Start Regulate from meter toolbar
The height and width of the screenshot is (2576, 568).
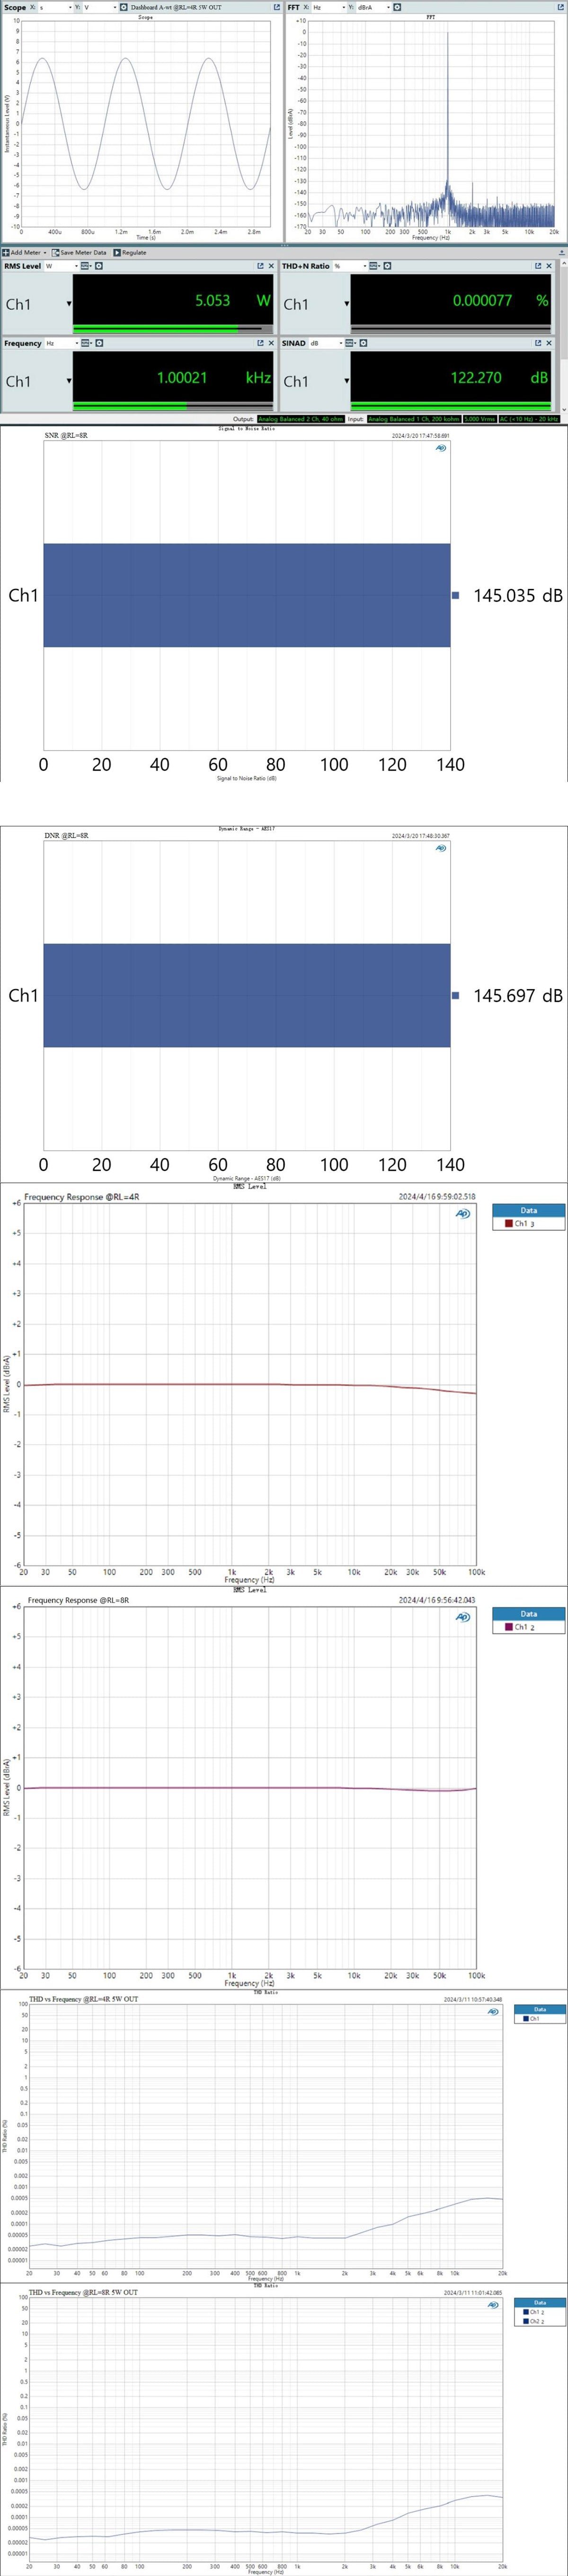coord(131,252)
